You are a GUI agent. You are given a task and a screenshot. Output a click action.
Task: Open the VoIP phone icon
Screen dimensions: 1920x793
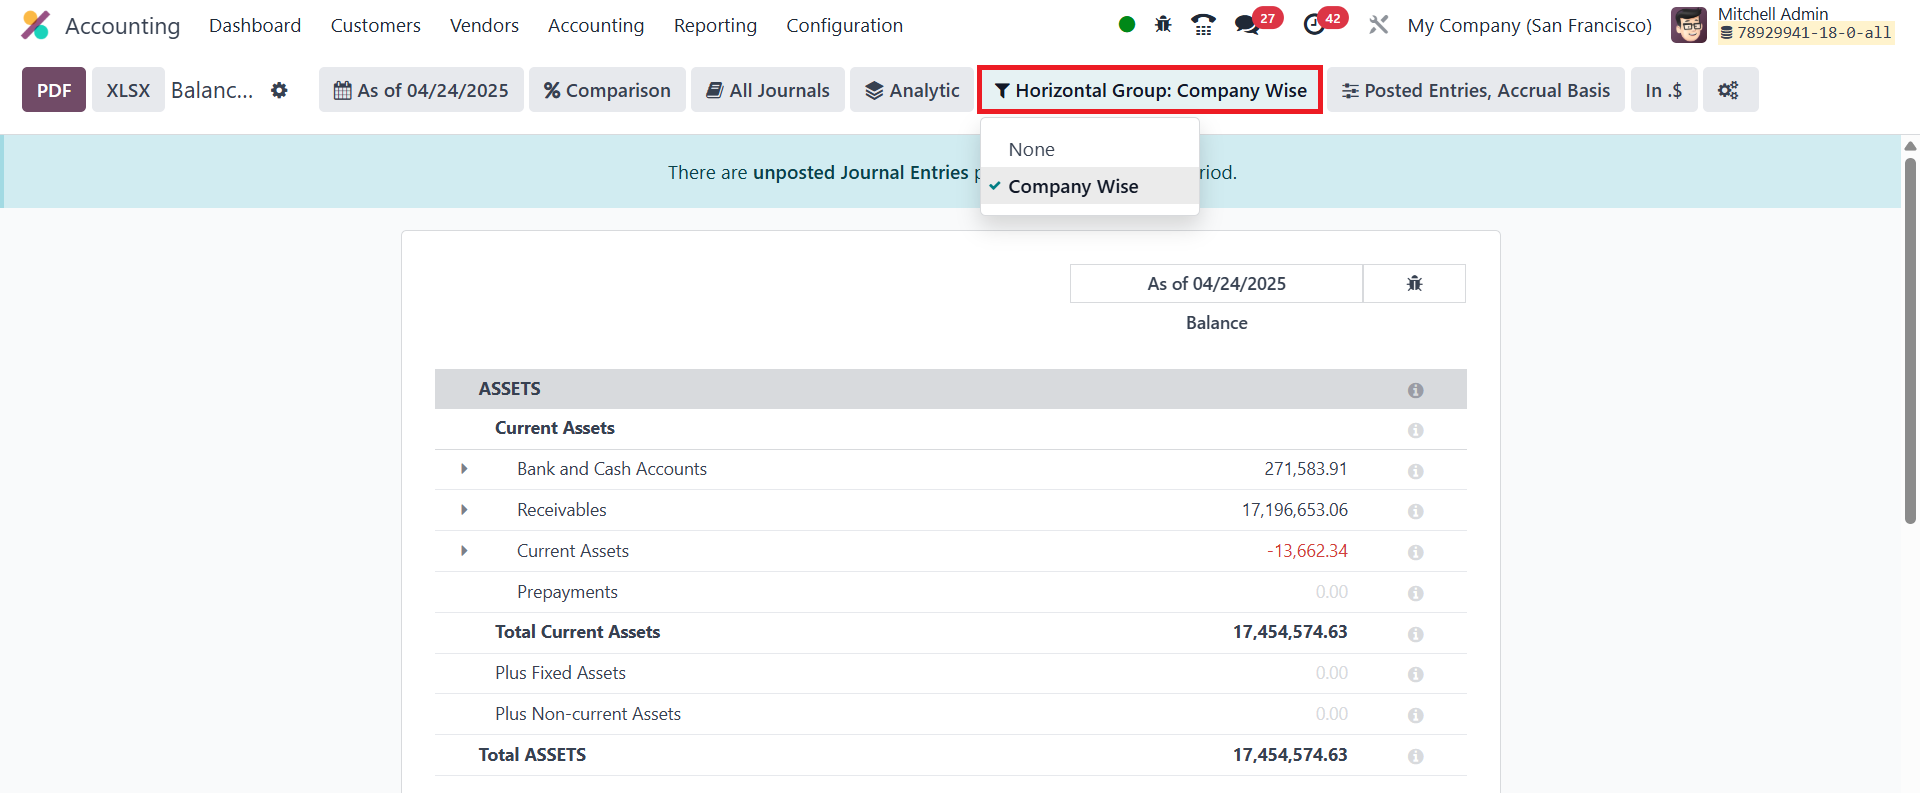point(1203,25)
